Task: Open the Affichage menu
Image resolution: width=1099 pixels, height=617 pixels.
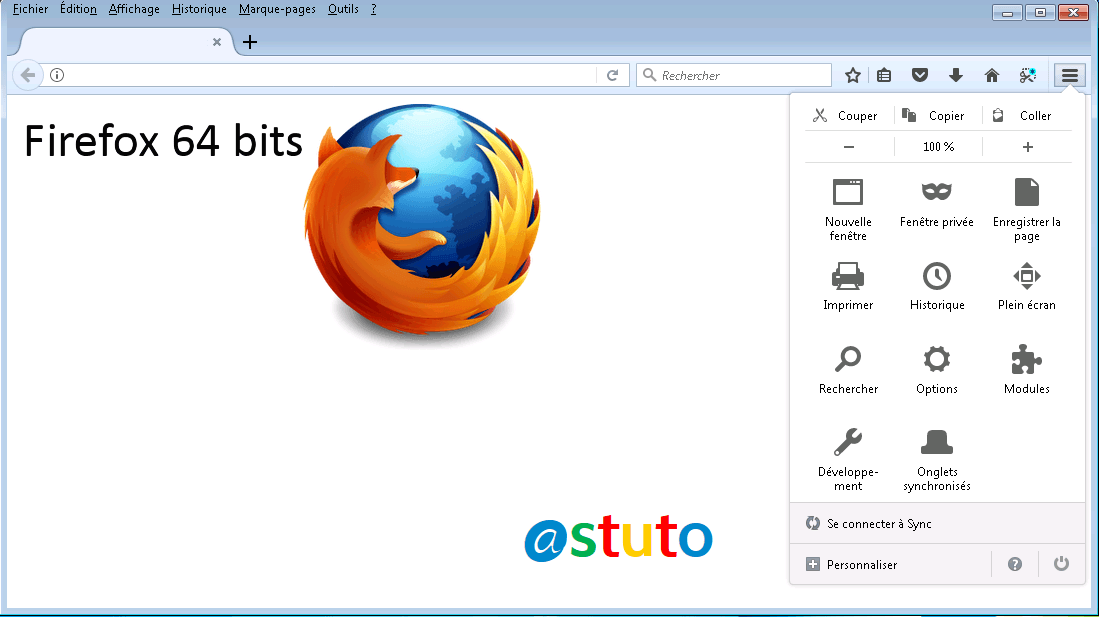Action: (134, 9)
